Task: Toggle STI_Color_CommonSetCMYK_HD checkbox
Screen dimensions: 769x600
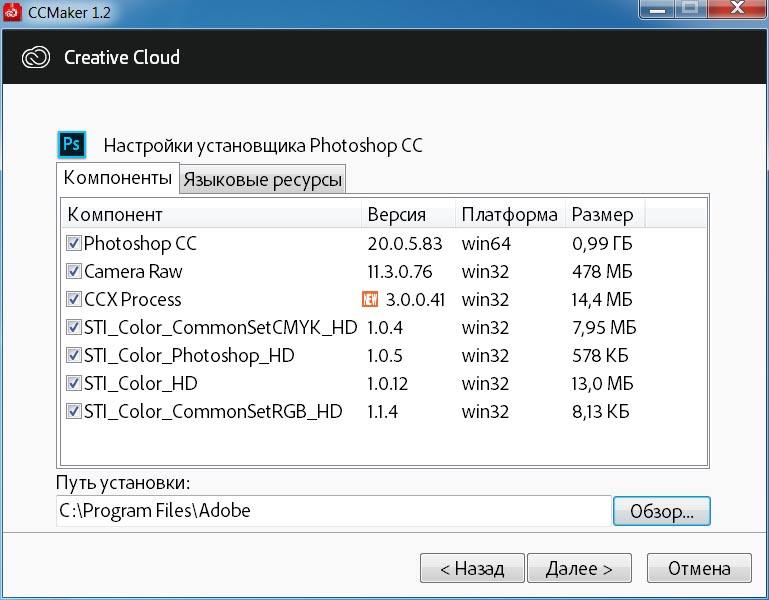Action: click(x=74, y=327)
